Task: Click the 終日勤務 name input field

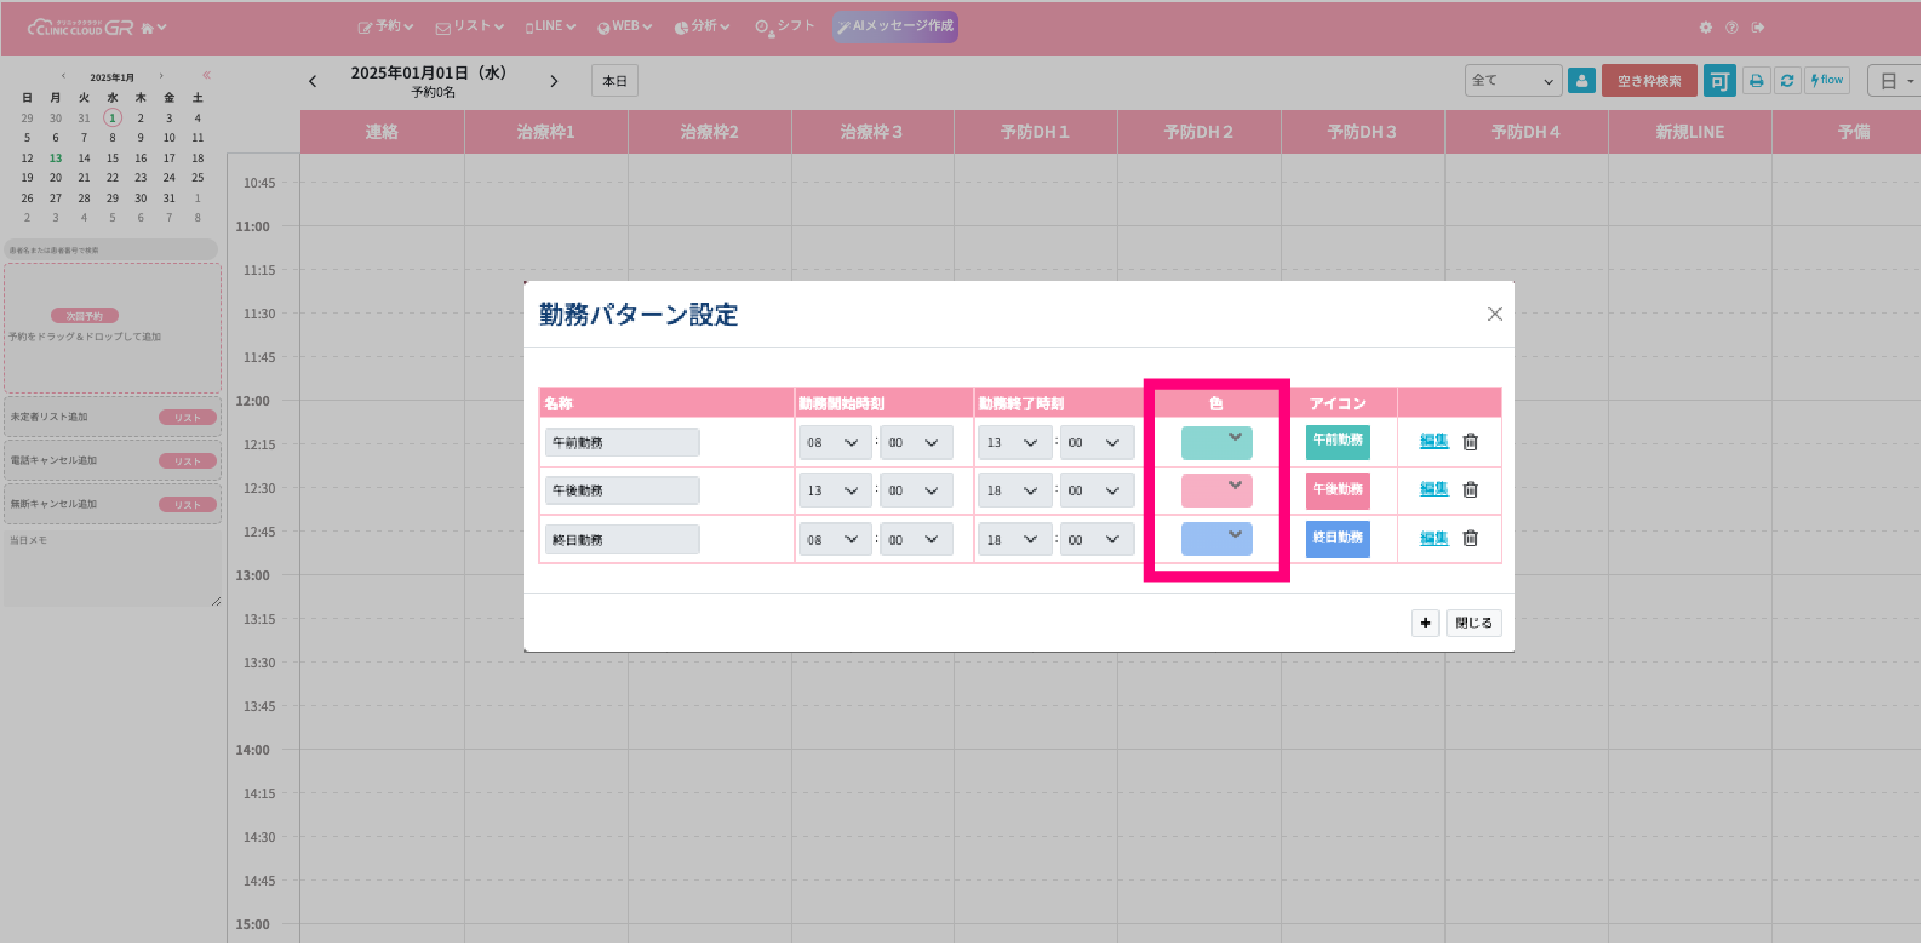Action: [621, 540]
